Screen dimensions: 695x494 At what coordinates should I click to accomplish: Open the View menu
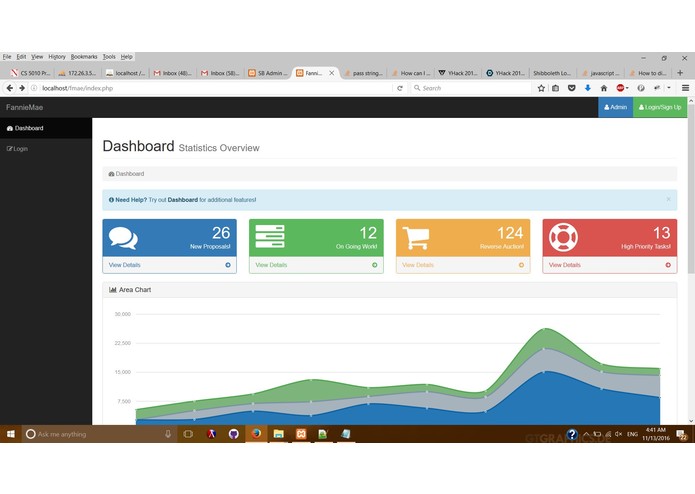[x=37, y=57]
